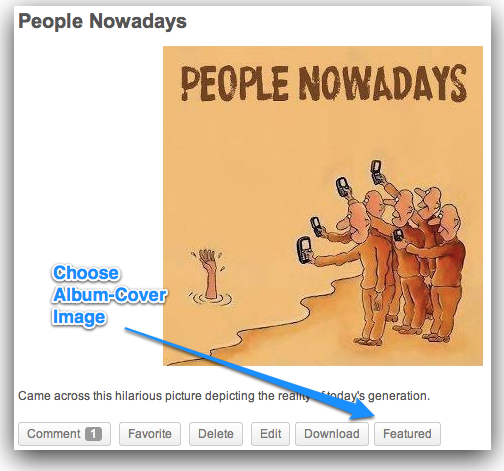
Task: Click the blue arrowhead near Featured
Action: (362, 408)
